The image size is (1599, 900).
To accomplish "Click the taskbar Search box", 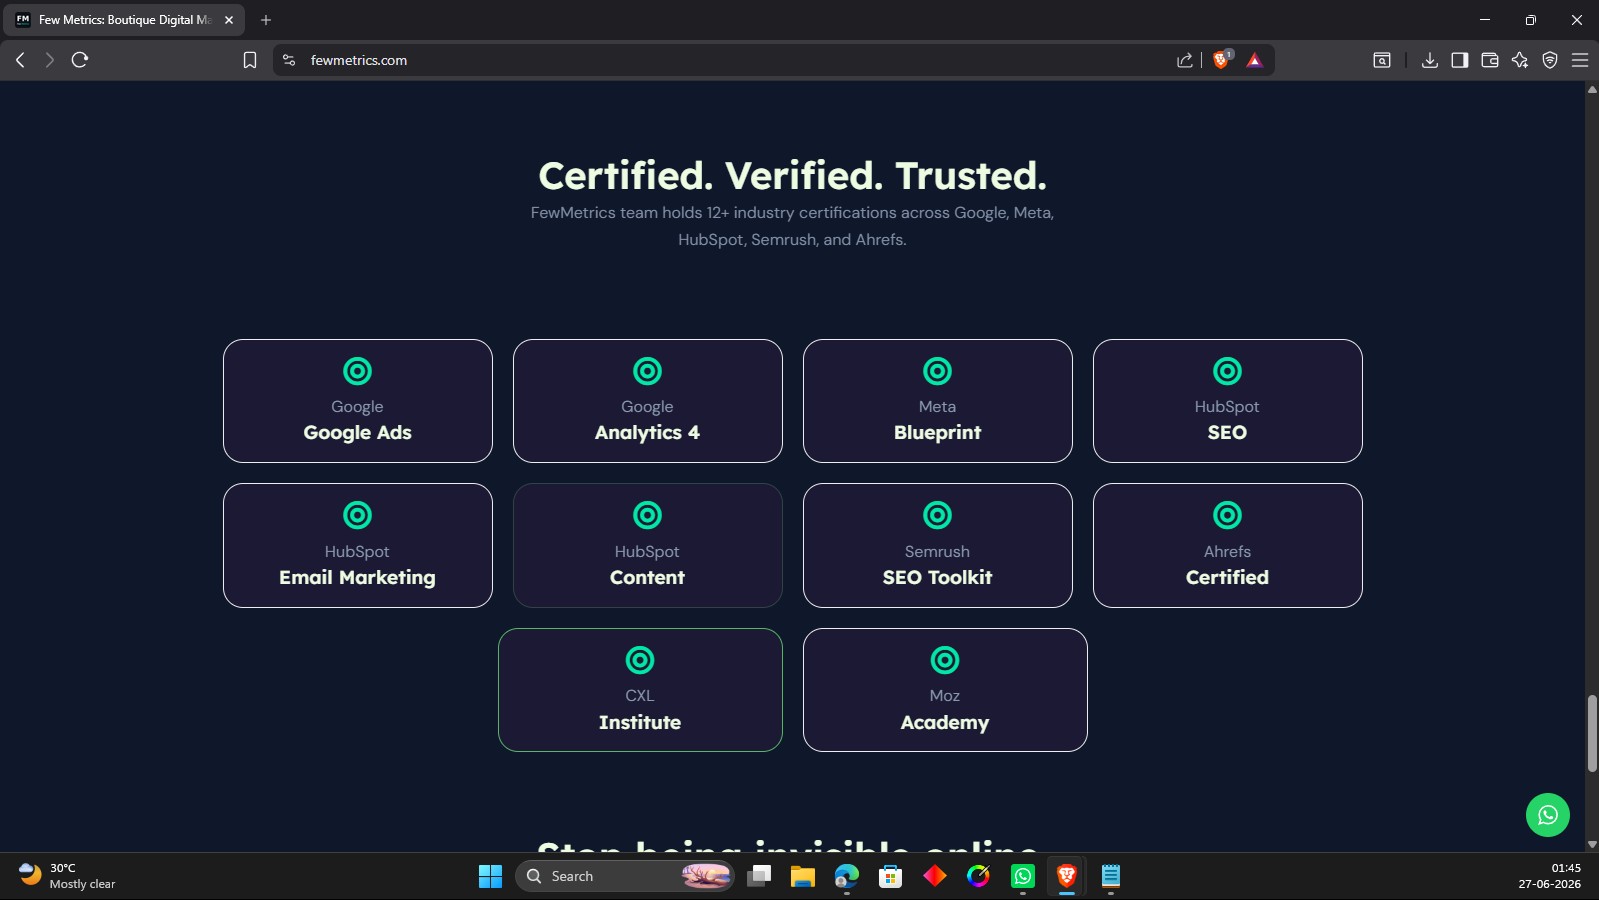I will (x=625, y=876).
